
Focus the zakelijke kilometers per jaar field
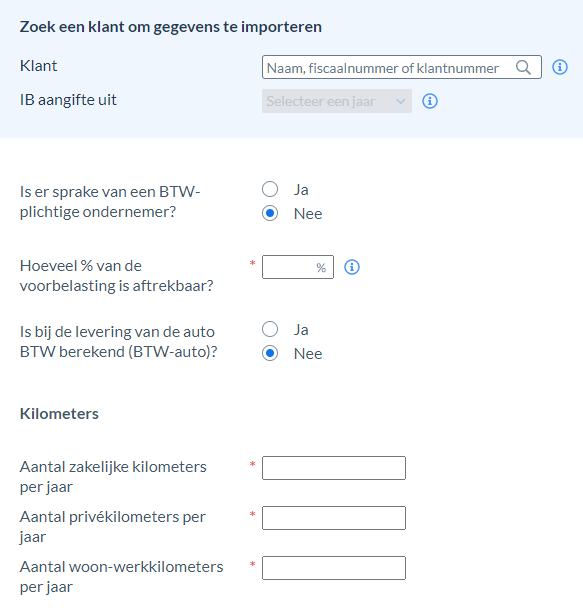[x=334, y=468]
